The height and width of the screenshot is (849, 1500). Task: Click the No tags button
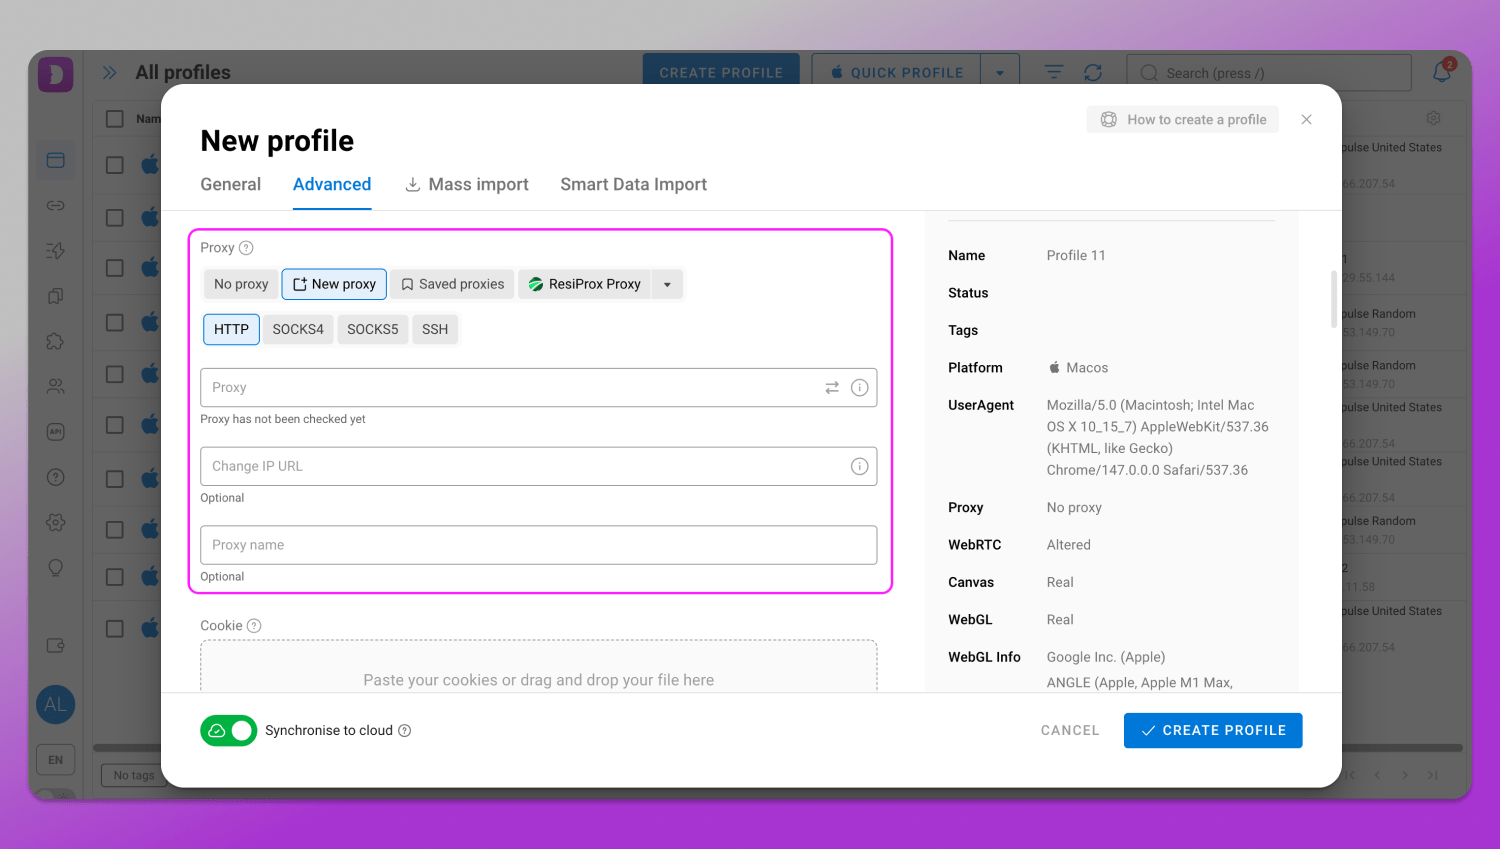(x=134, y=776)
